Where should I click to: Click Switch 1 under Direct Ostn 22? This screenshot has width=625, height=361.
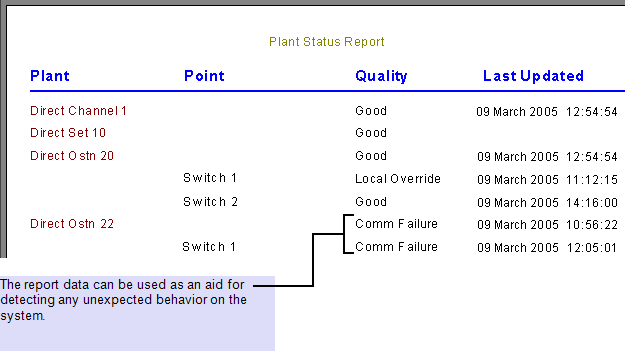(x=209, y=247)
